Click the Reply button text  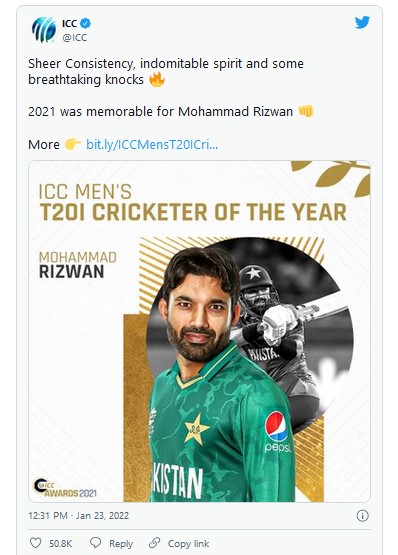(121, 543)
